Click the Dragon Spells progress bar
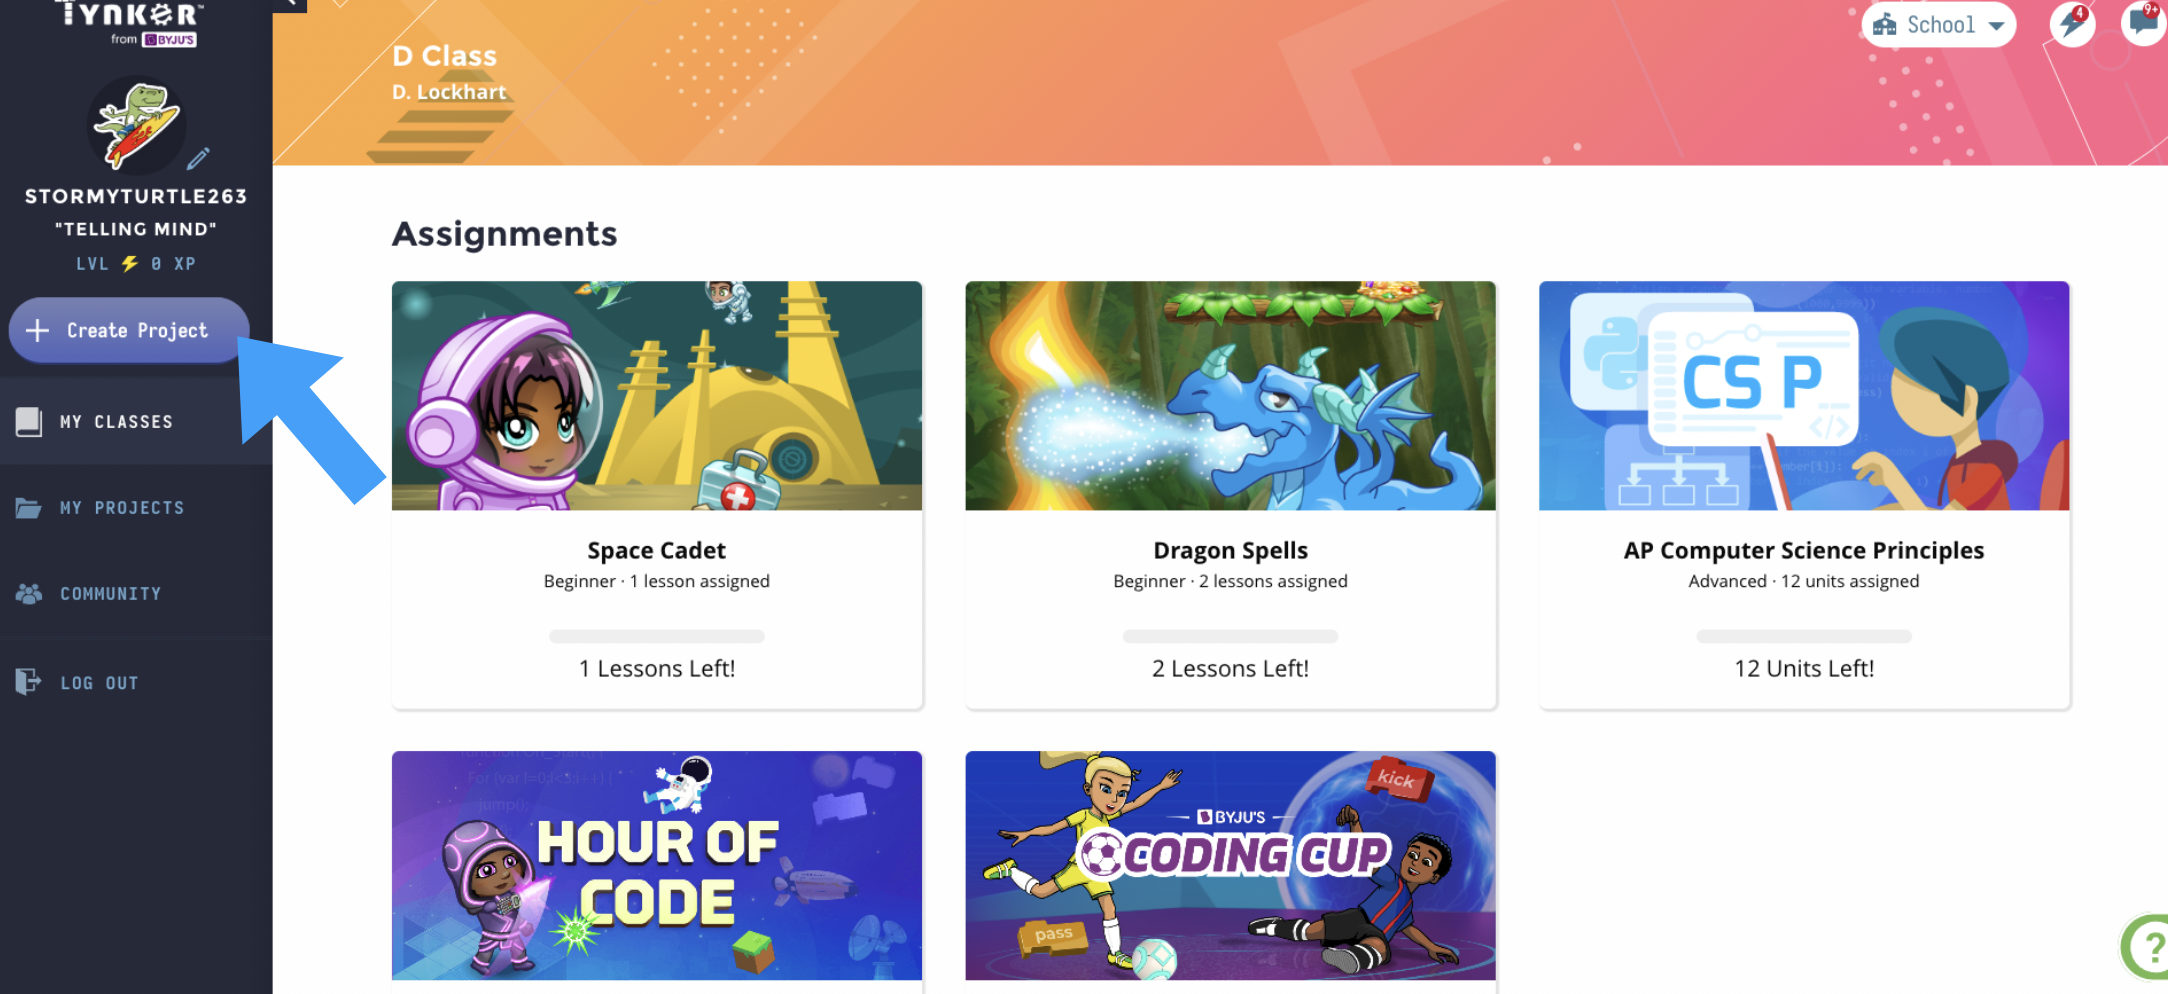 [1230, 636]
